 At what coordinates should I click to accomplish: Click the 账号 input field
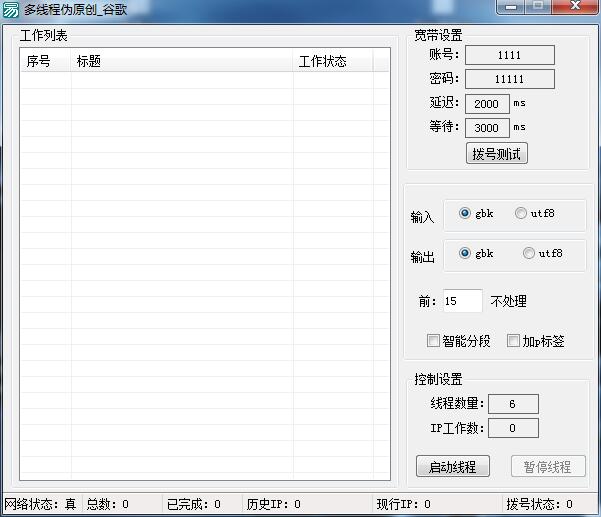tap(510, 55)
